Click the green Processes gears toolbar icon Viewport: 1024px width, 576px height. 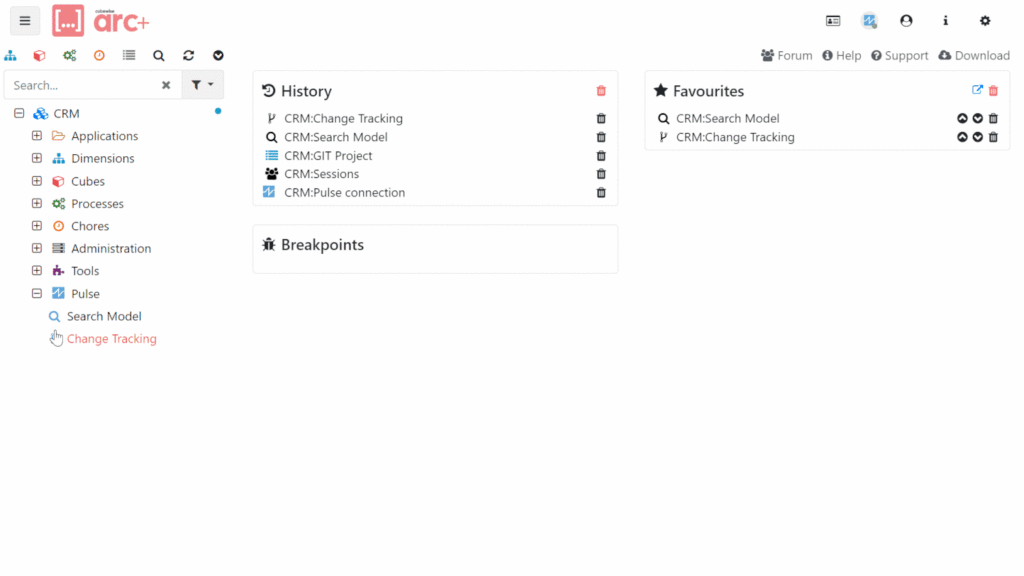pos(69,56)
